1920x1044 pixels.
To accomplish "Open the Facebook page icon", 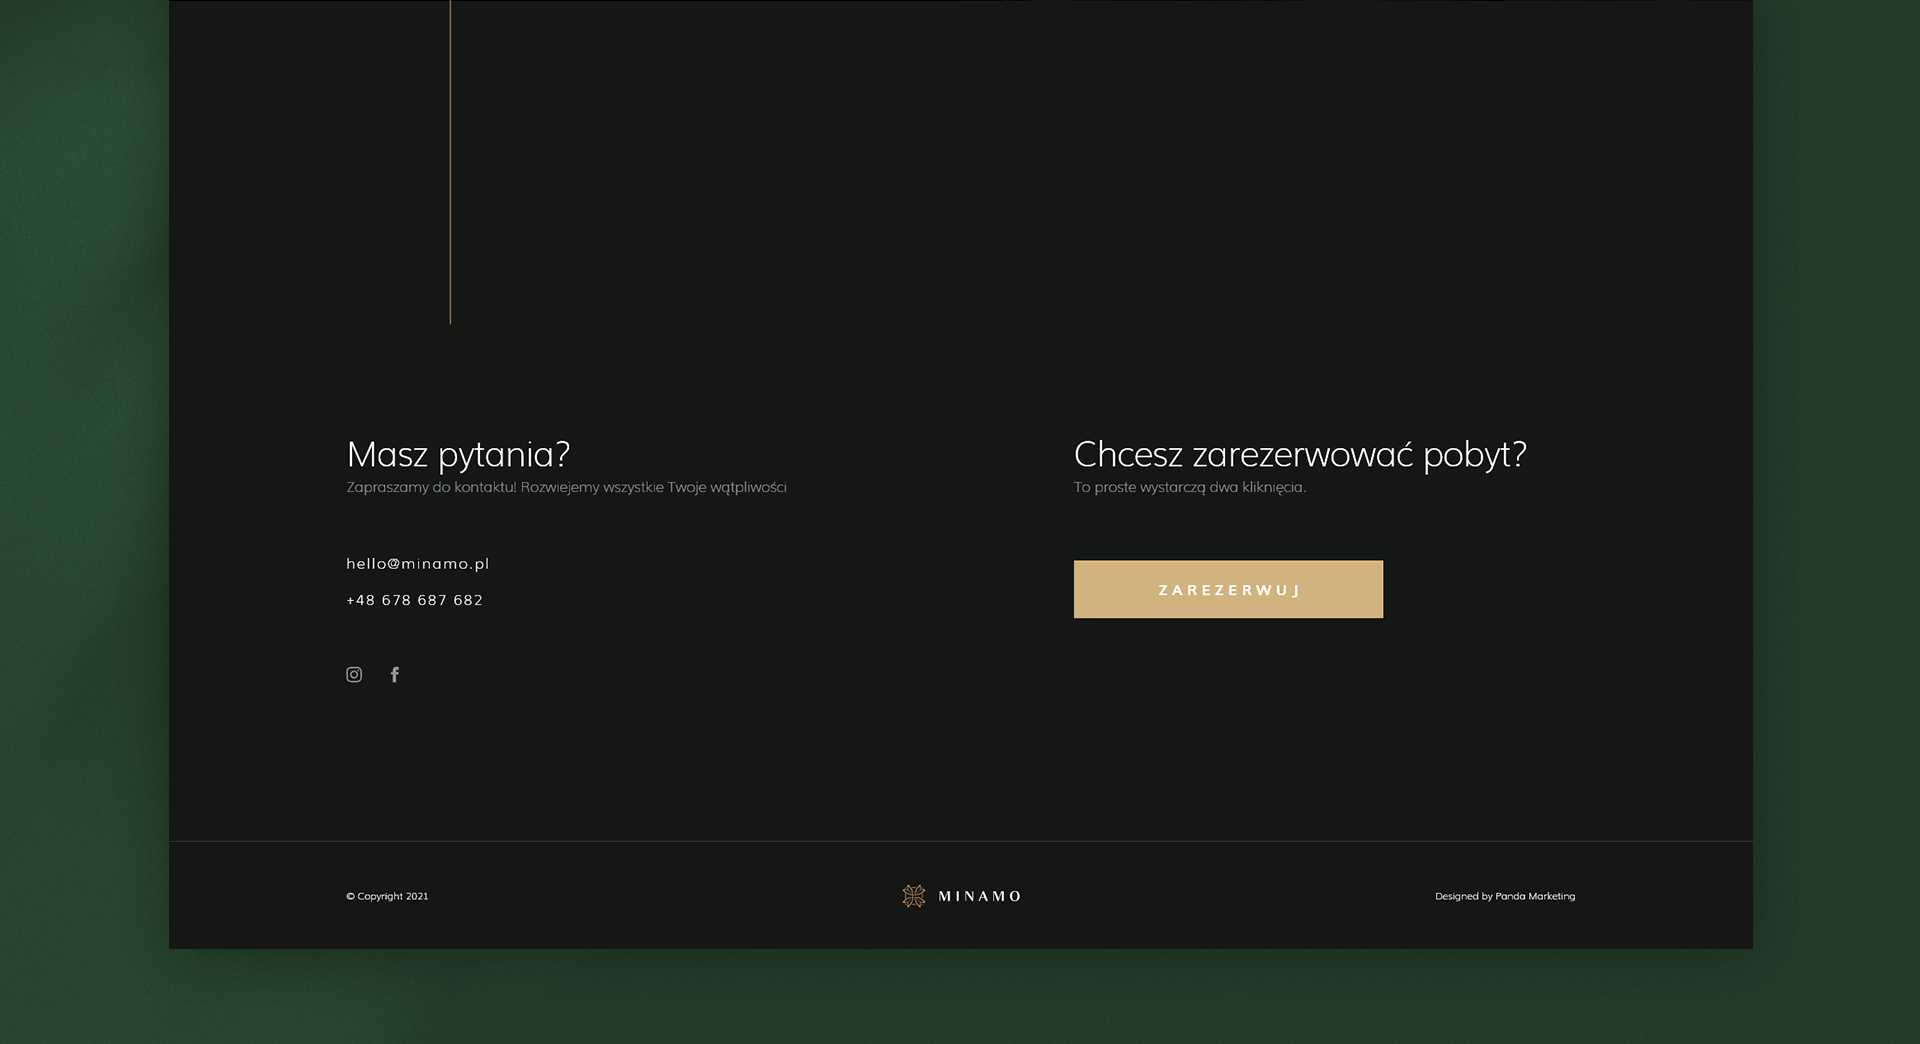I will (x=395, y=675).
